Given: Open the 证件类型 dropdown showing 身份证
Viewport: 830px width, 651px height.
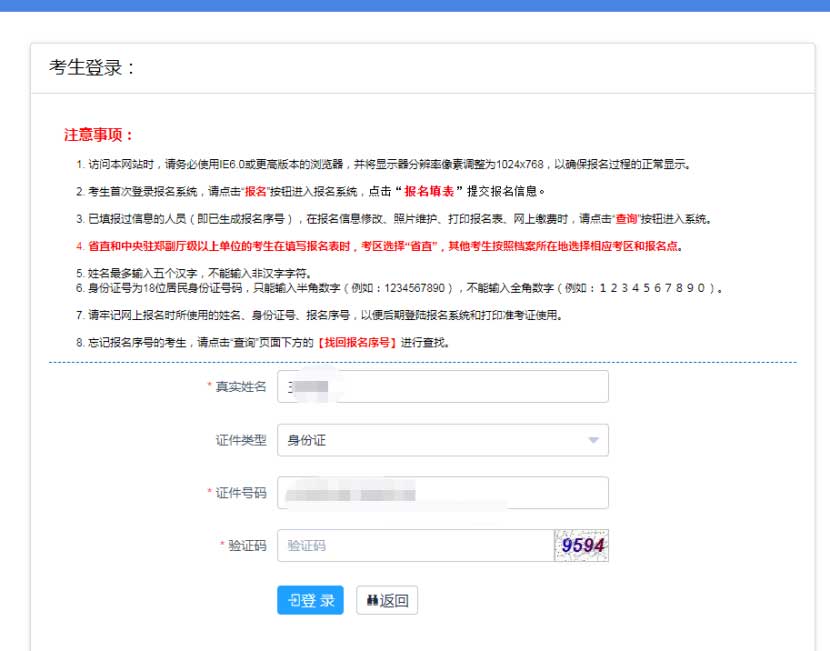Looking at the screenshot, I should coord(442,440).
